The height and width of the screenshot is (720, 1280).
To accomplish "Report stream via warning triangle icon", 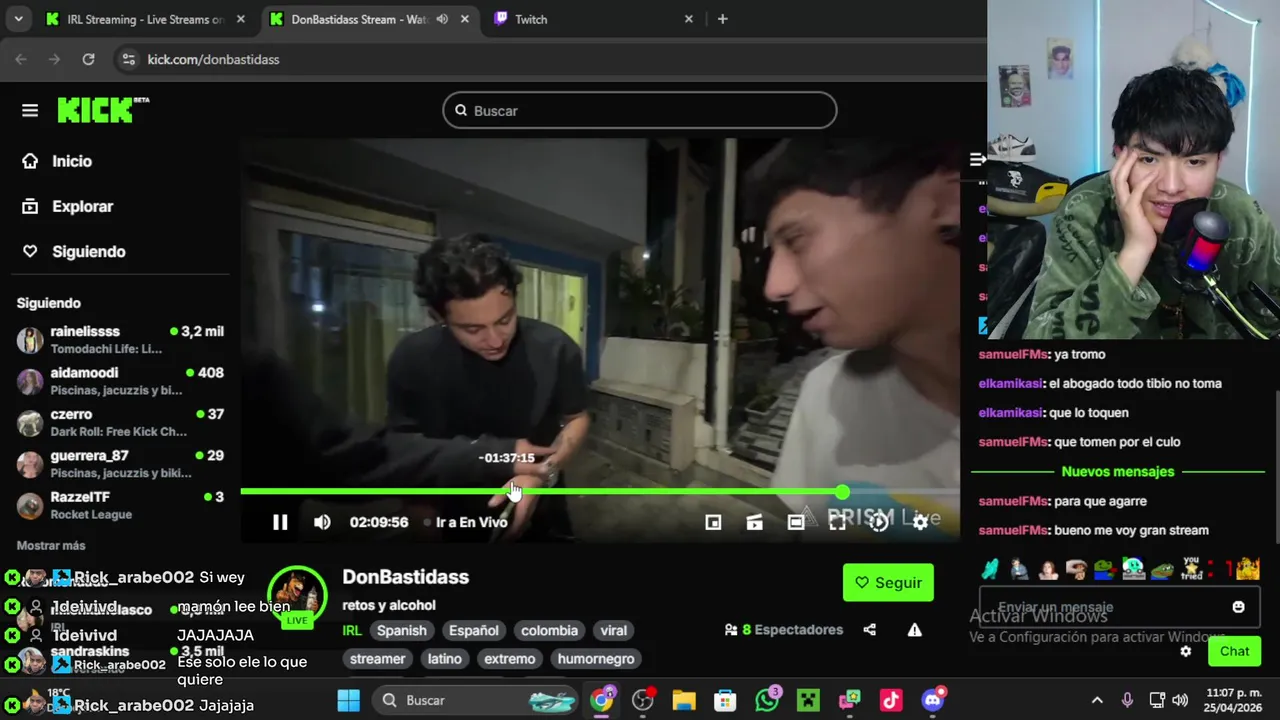I will point(914,630).
